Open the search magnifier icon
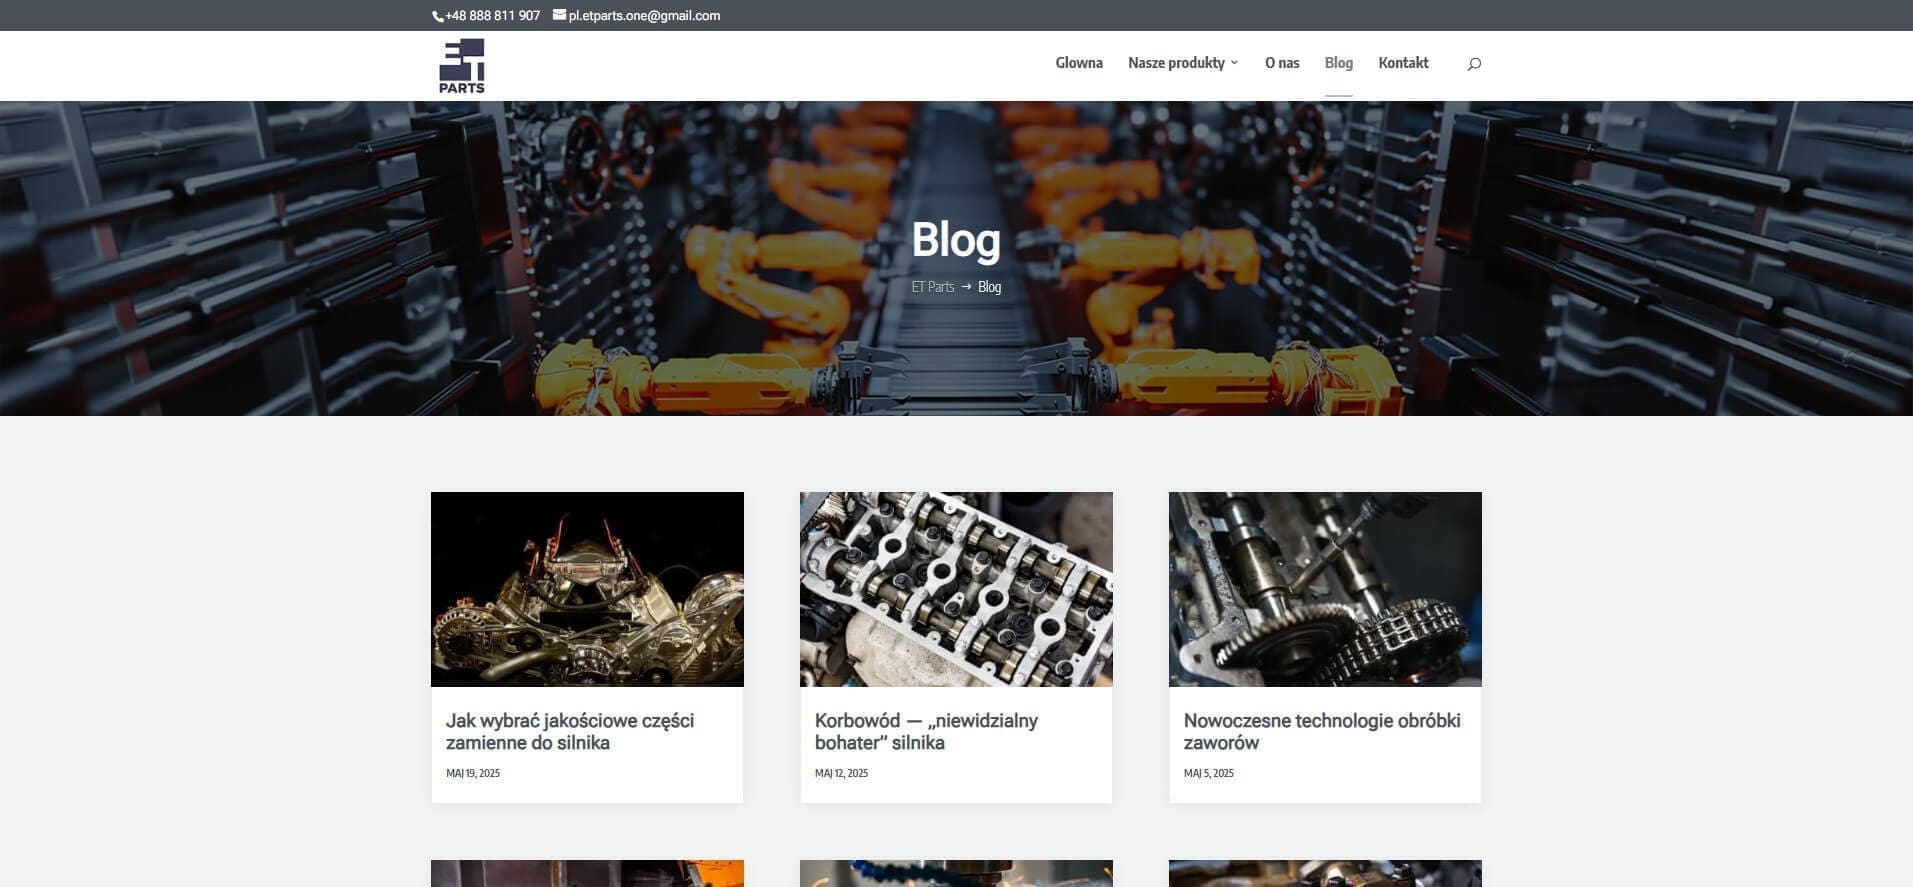The height and width of the screenshot is (887, 1913). (1473, 64)
